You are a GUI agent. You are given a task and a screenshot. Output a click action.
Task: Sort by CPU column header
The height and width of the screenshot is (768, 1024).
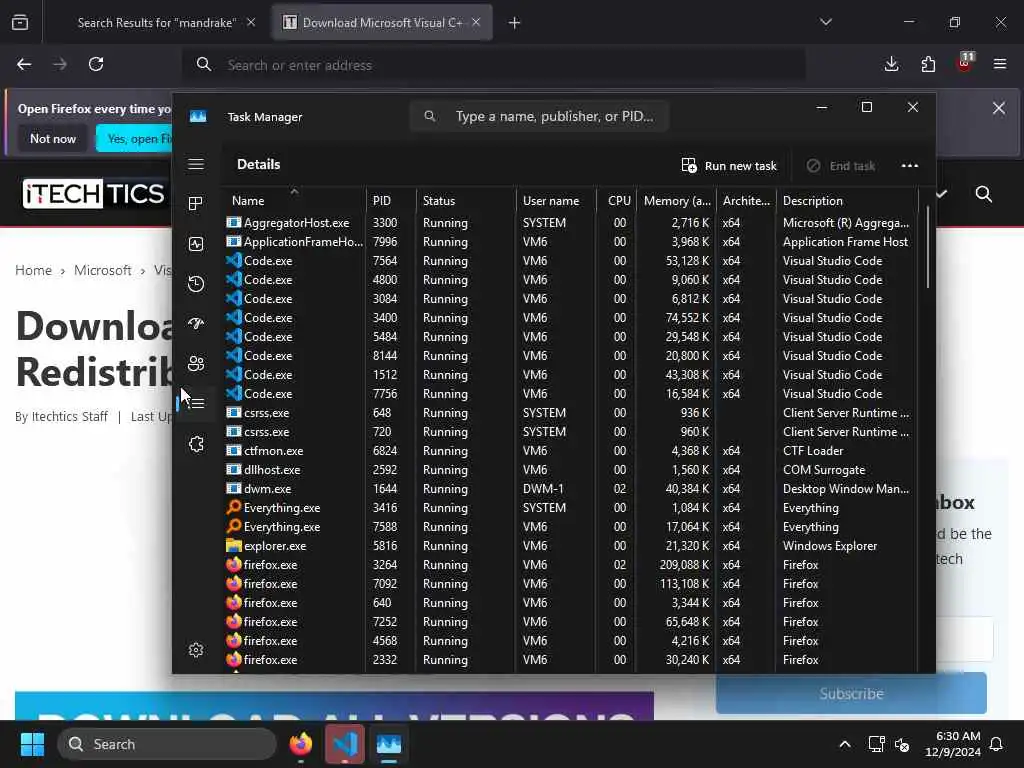(616, 200)
